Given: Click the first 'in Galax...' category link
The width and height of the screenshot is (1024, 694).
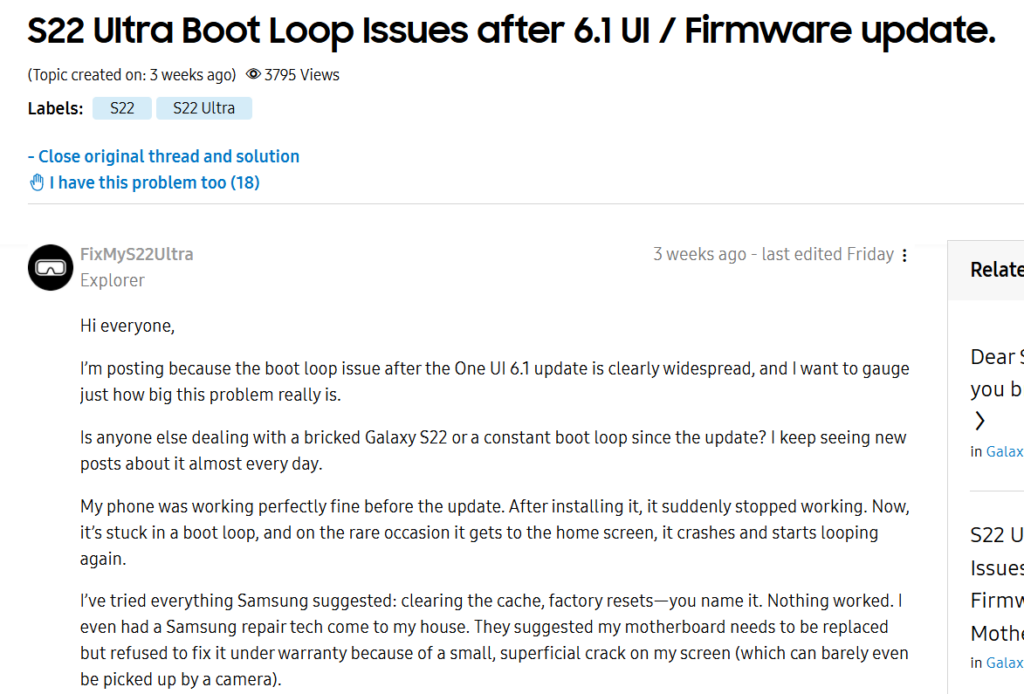Looking at the screenshot, I should pos(997,451).
